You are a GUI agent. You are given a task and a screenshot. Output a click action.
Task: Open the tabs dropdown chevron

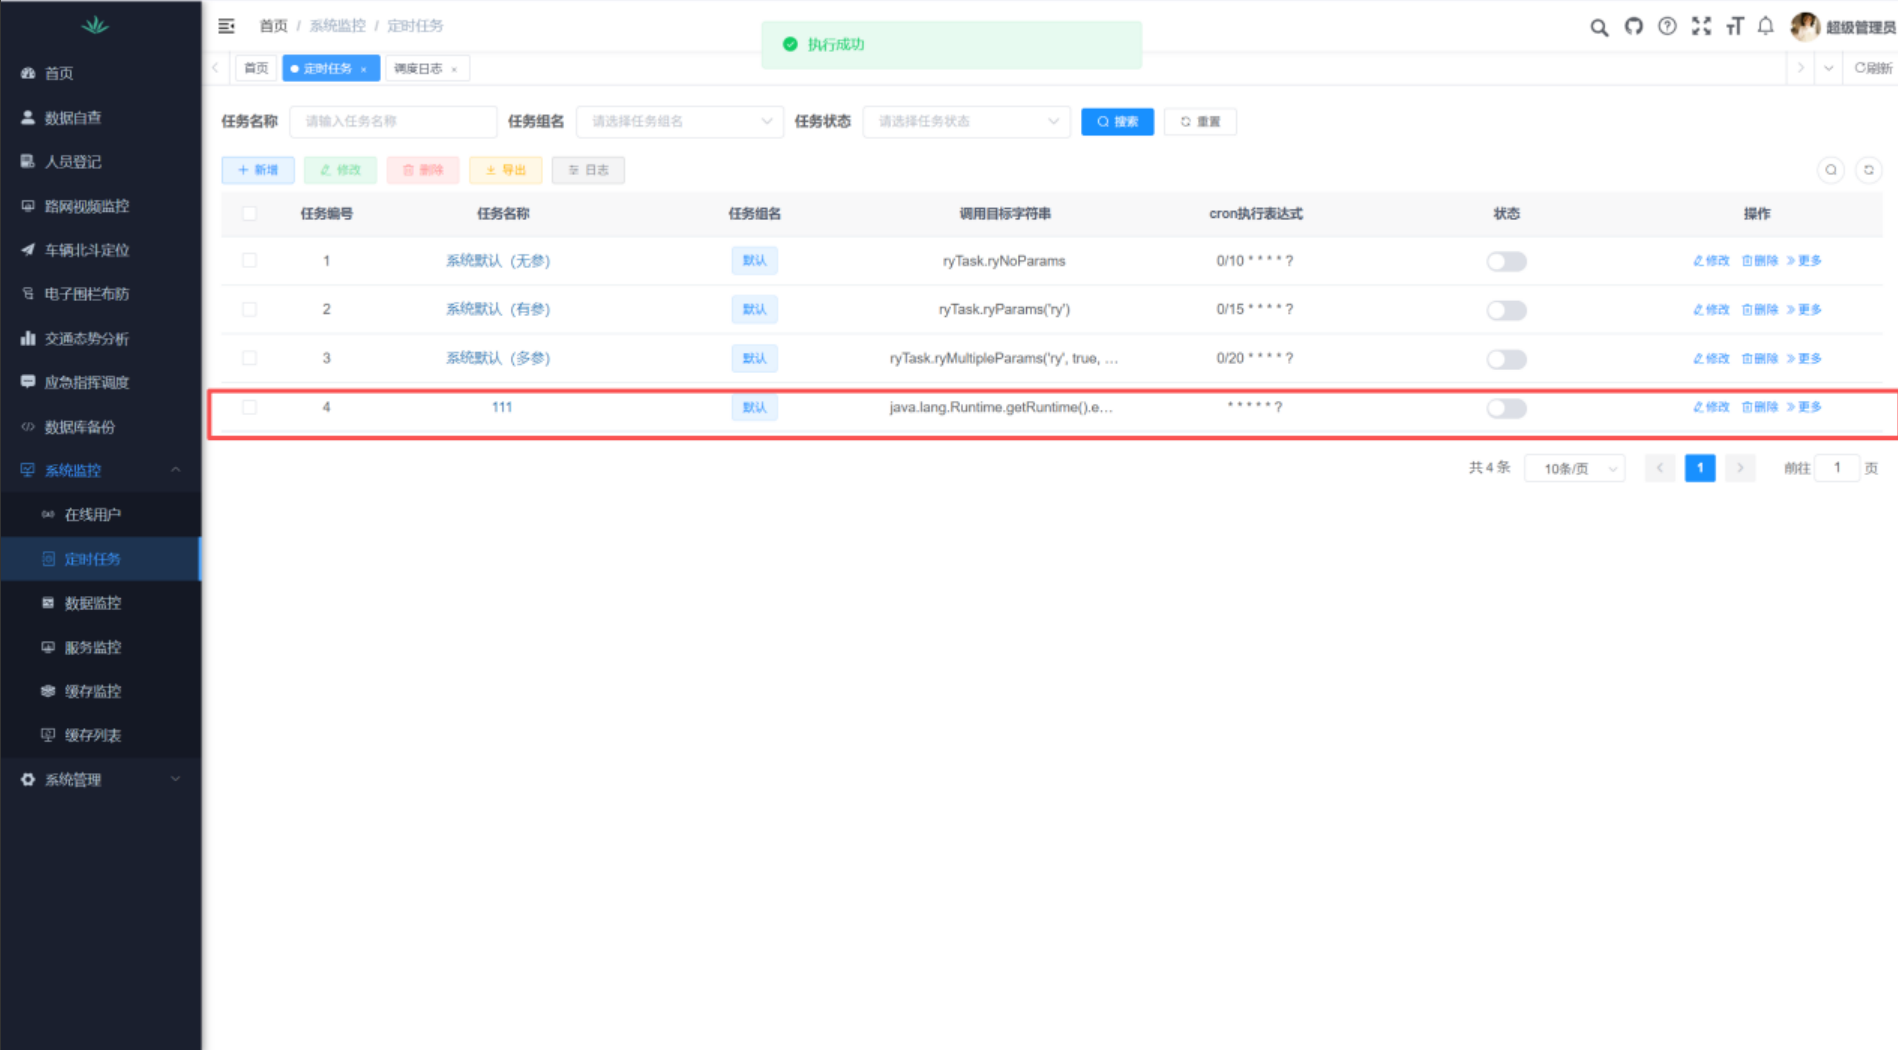click(x=1828, y=68)
